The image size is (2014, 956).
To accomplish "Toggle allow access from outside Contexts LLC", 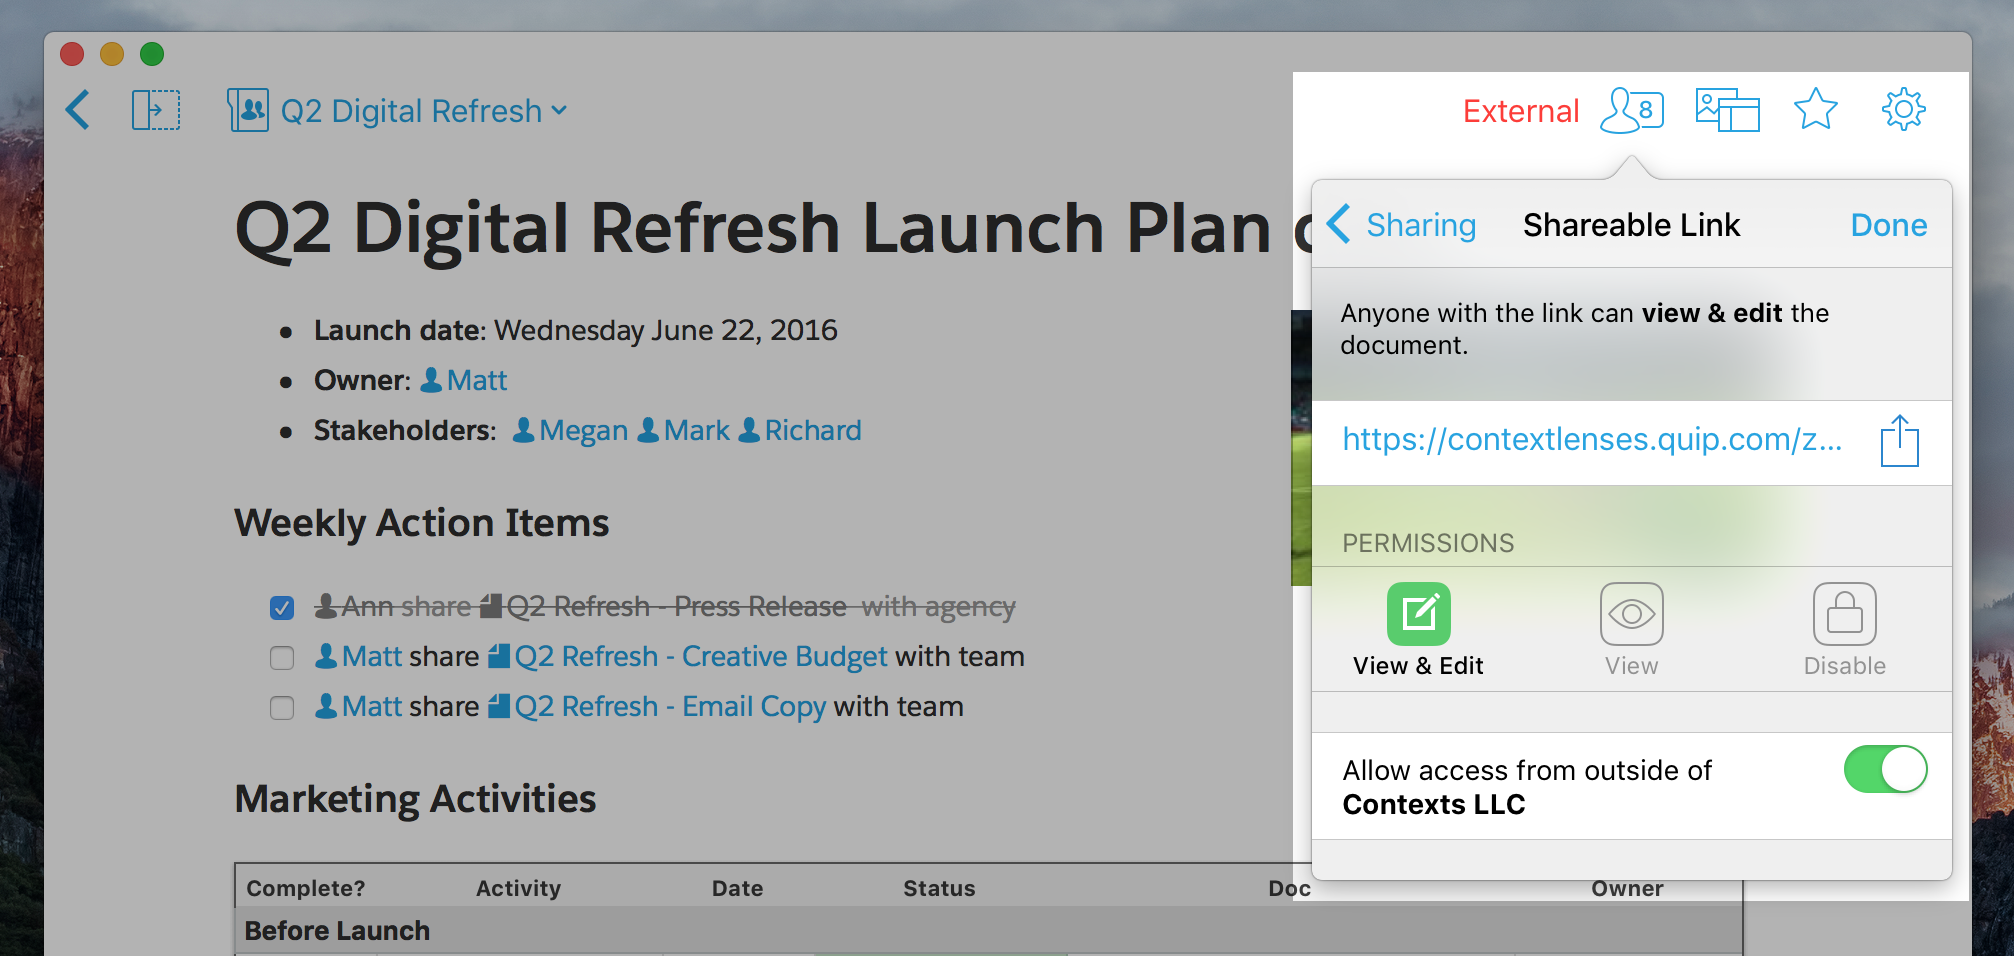I will [1885, 770].
